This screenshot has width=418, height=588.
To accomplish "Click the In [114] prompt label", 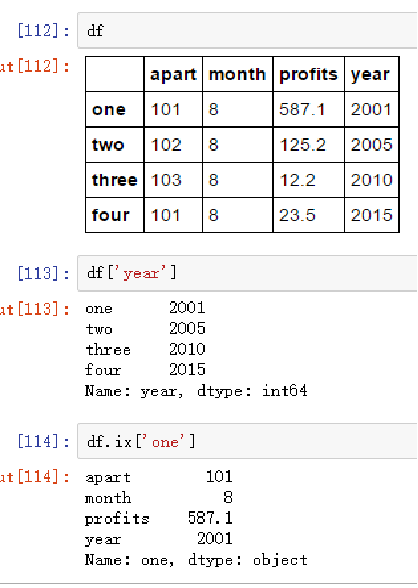I will click(44, 441).
